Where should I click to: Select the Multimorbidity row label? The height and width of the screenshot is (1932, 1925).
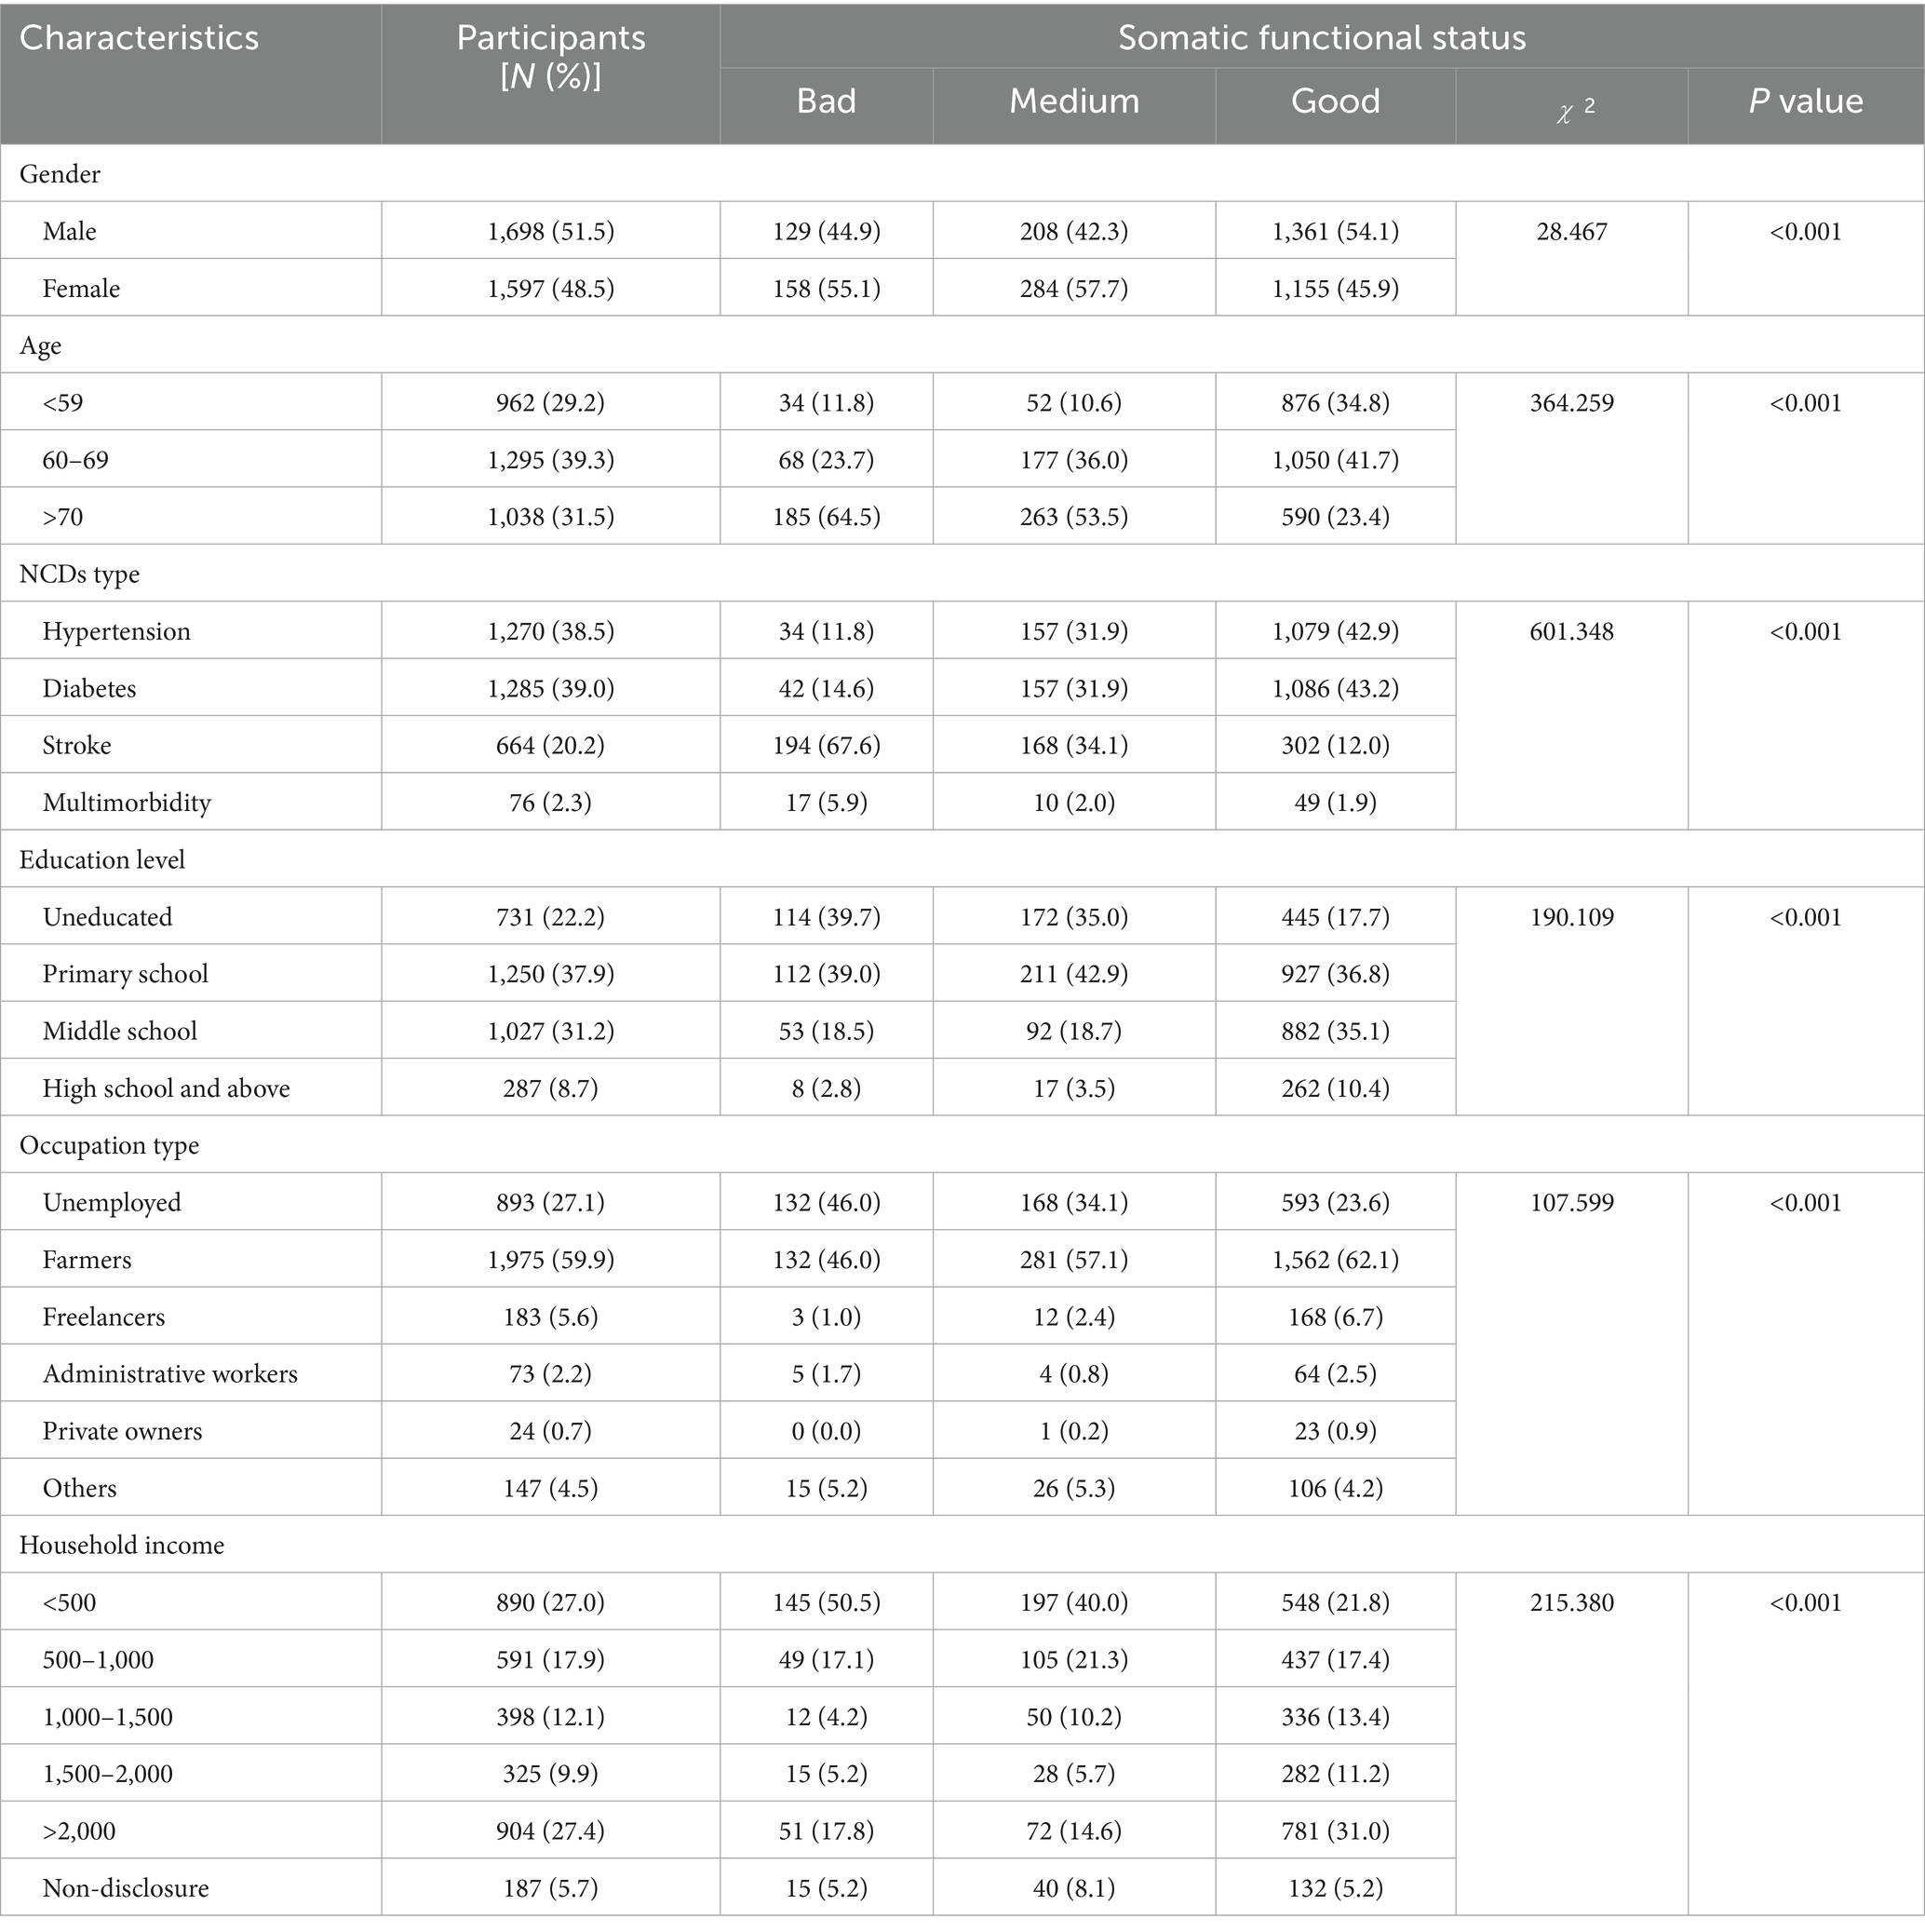(127, 802)
